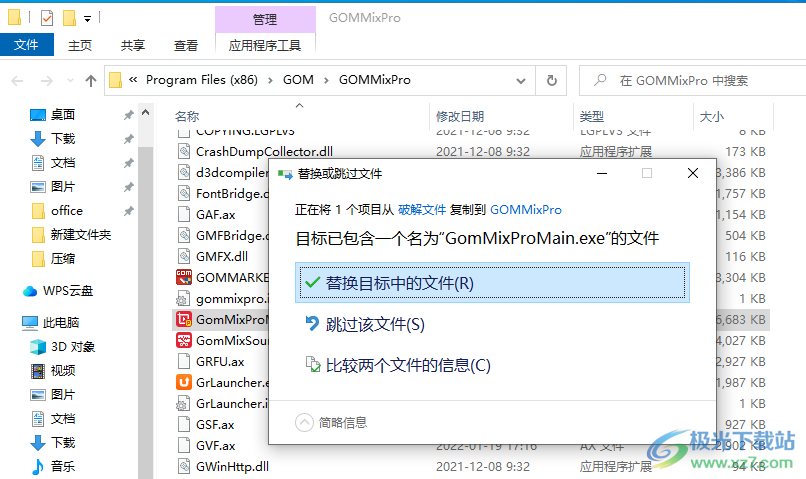Select CrashDumpCollector.dll file

click(264, 152)
